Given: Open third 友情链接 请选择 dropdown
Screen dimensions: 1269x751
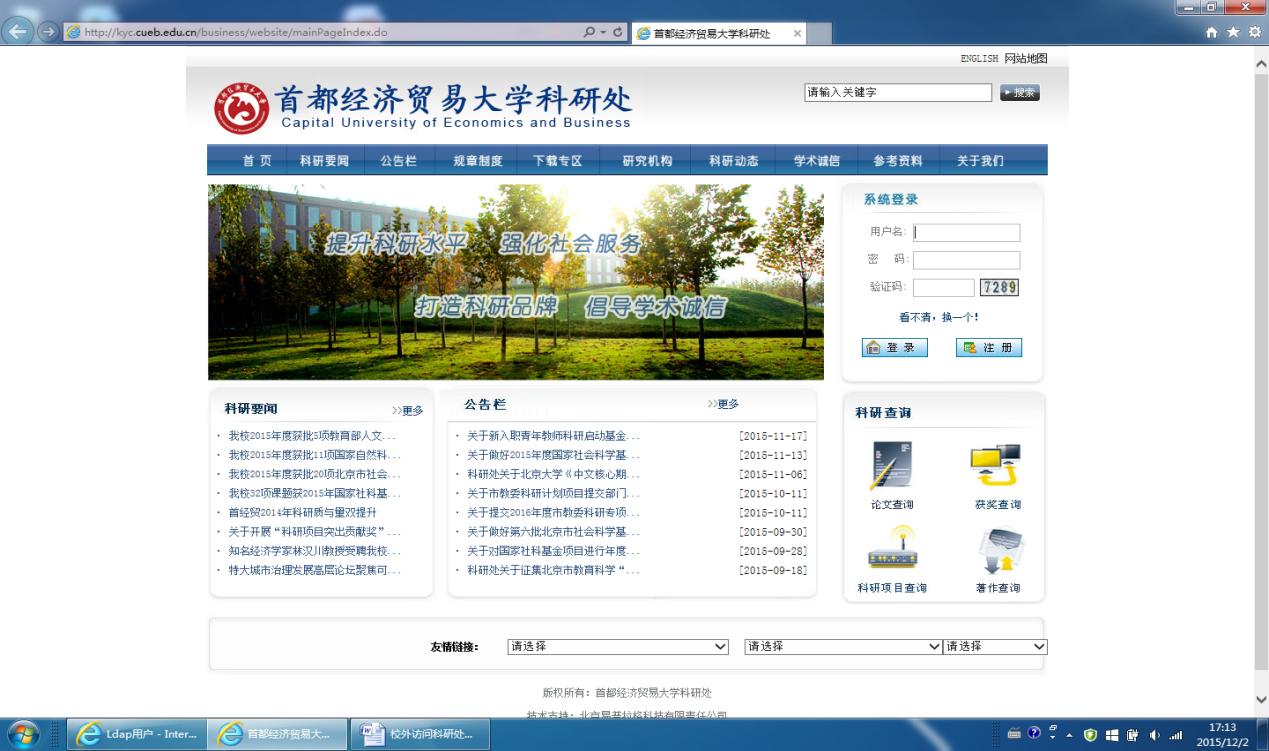Looking at the screenshot, I should pyautogui.click(x=995, y=647).
